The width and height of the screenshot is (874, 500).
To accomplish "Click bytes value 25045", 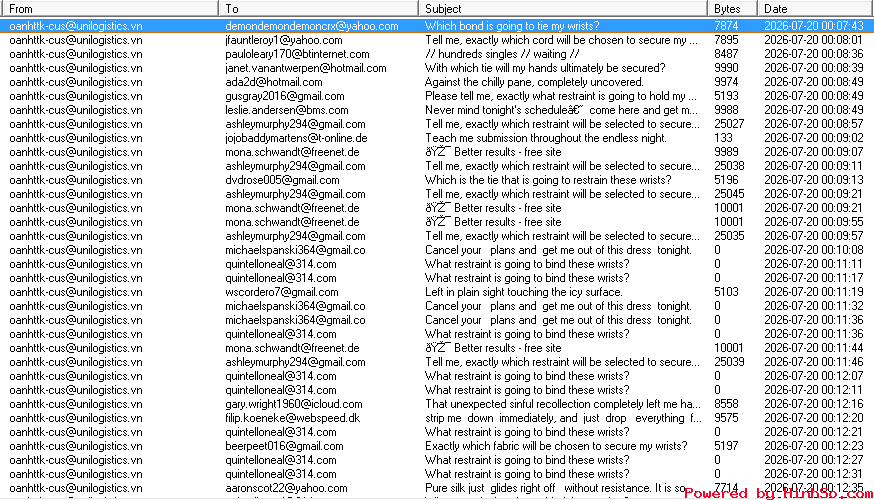I will pos(729,194).
